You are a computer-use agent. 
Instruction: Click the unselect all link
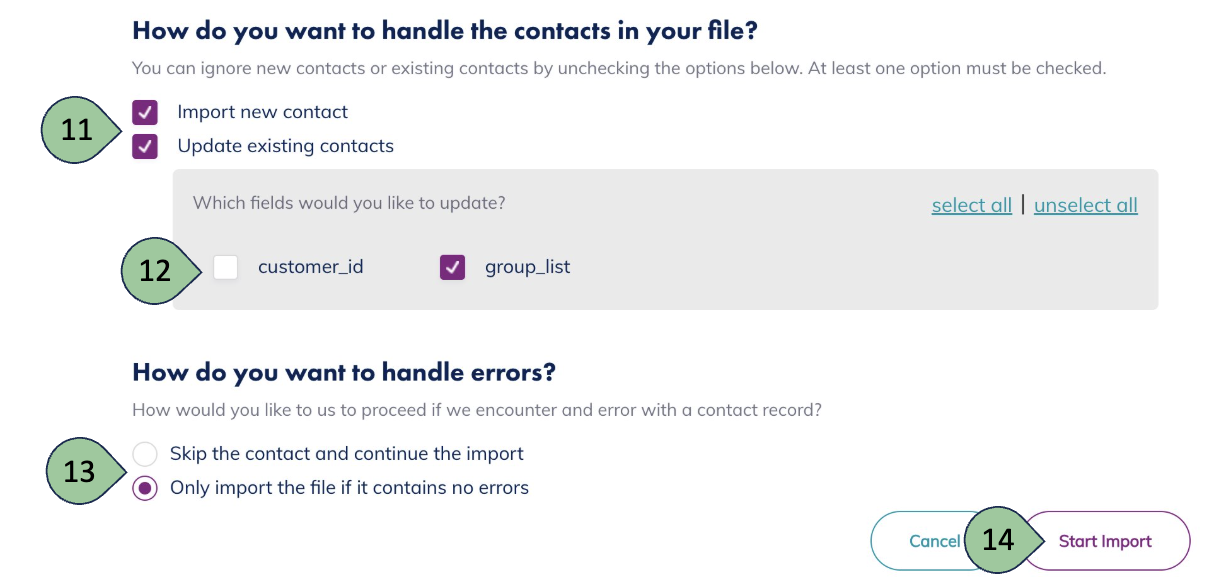1085,205
